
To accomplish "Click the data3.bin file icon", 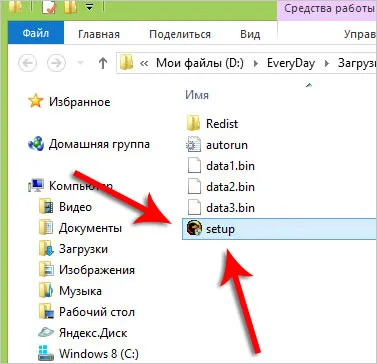I will 194,208.
